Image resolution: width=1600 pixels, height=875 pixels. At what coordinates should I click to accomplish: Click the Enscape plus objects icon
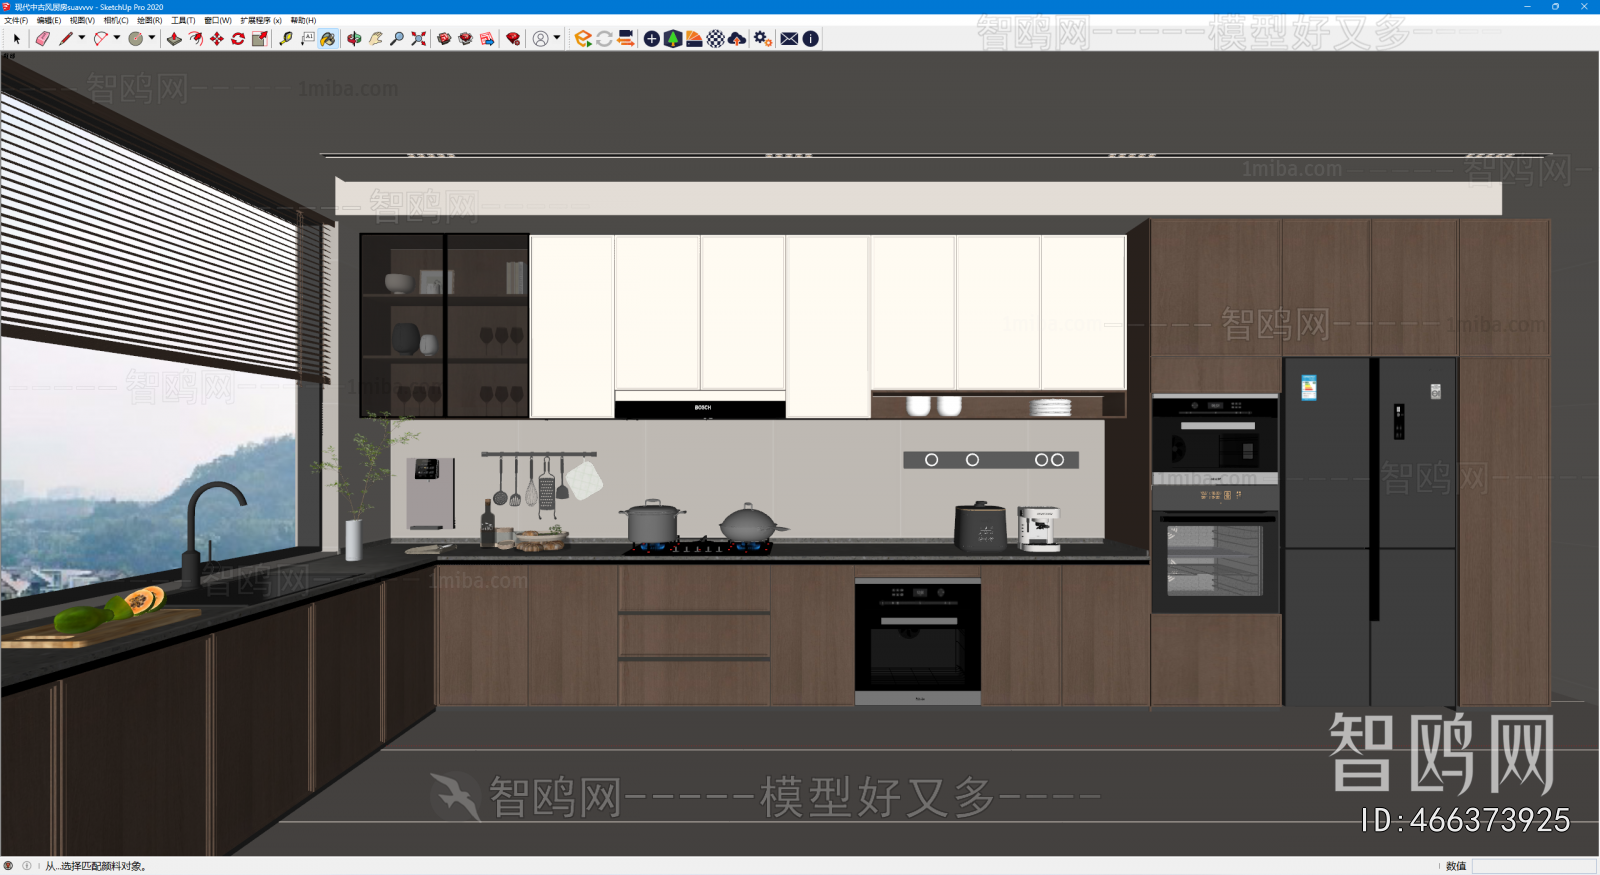coord(652,39)
